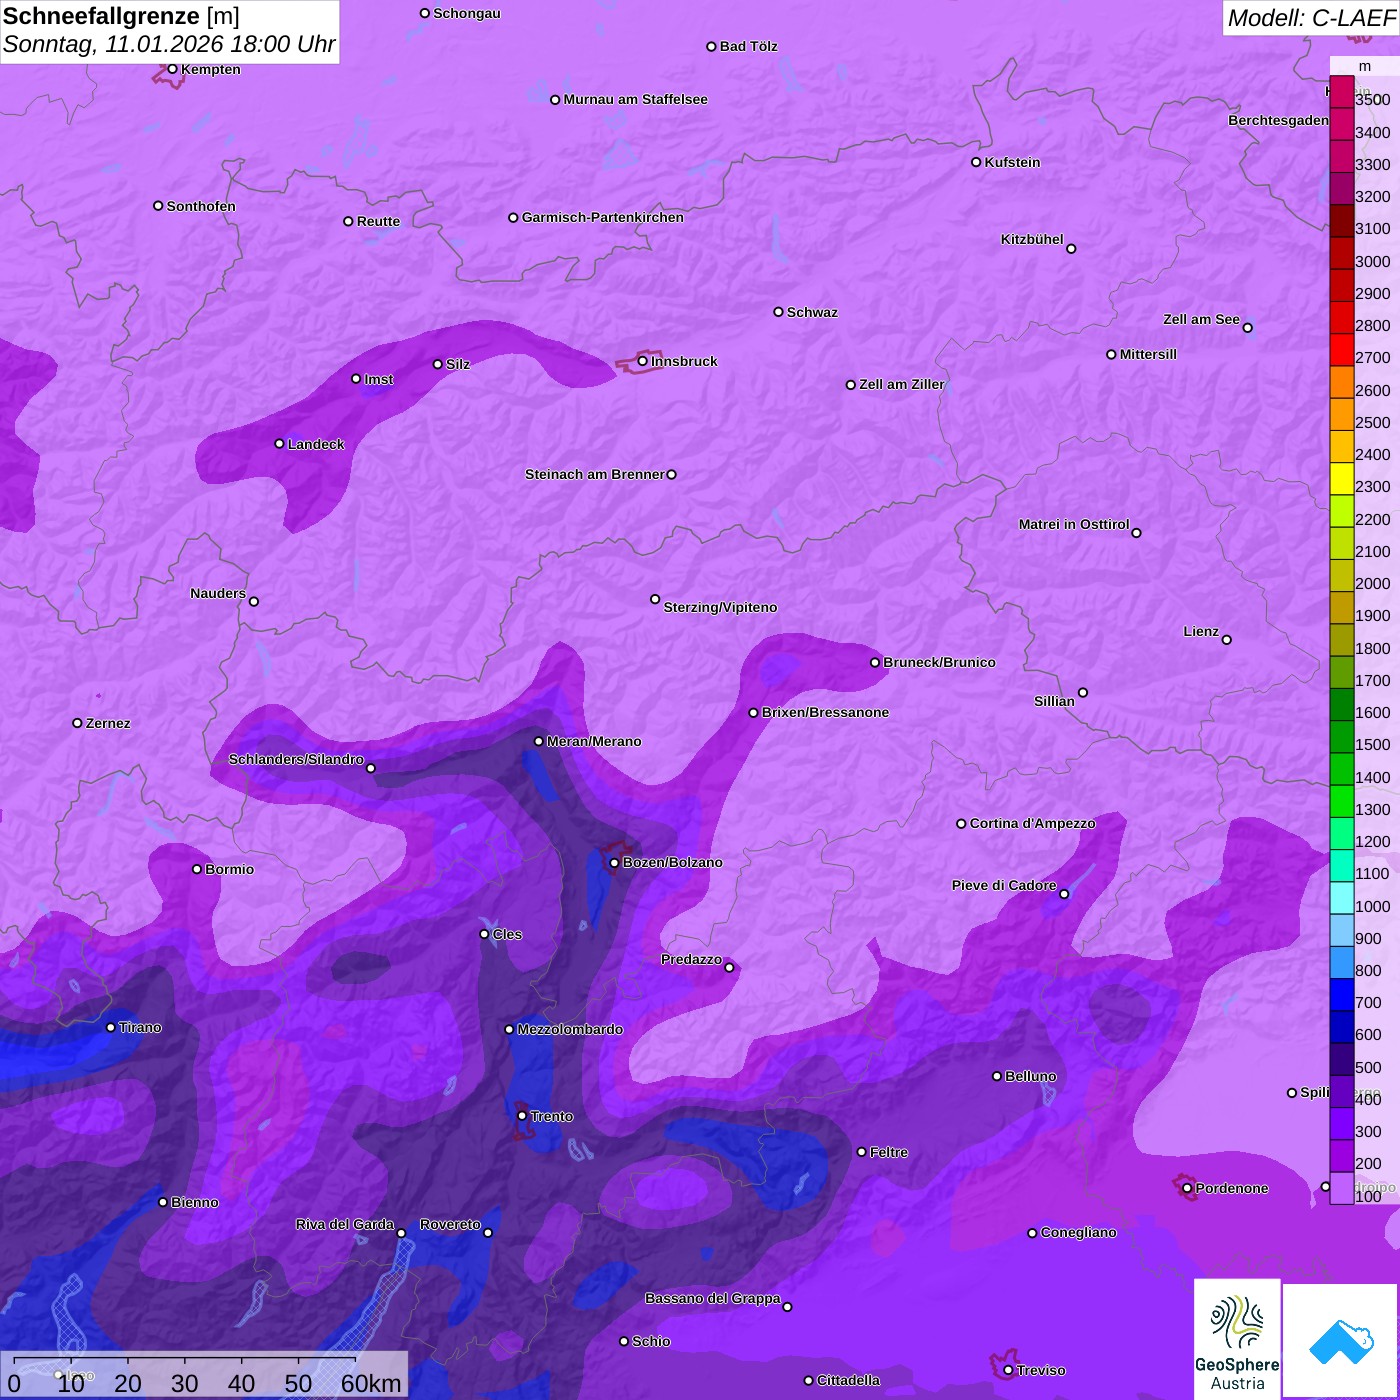The image size is (1400, 1400).
Task: Click the Cortina d'Ampezzo label
Action: click(1033, 823)
